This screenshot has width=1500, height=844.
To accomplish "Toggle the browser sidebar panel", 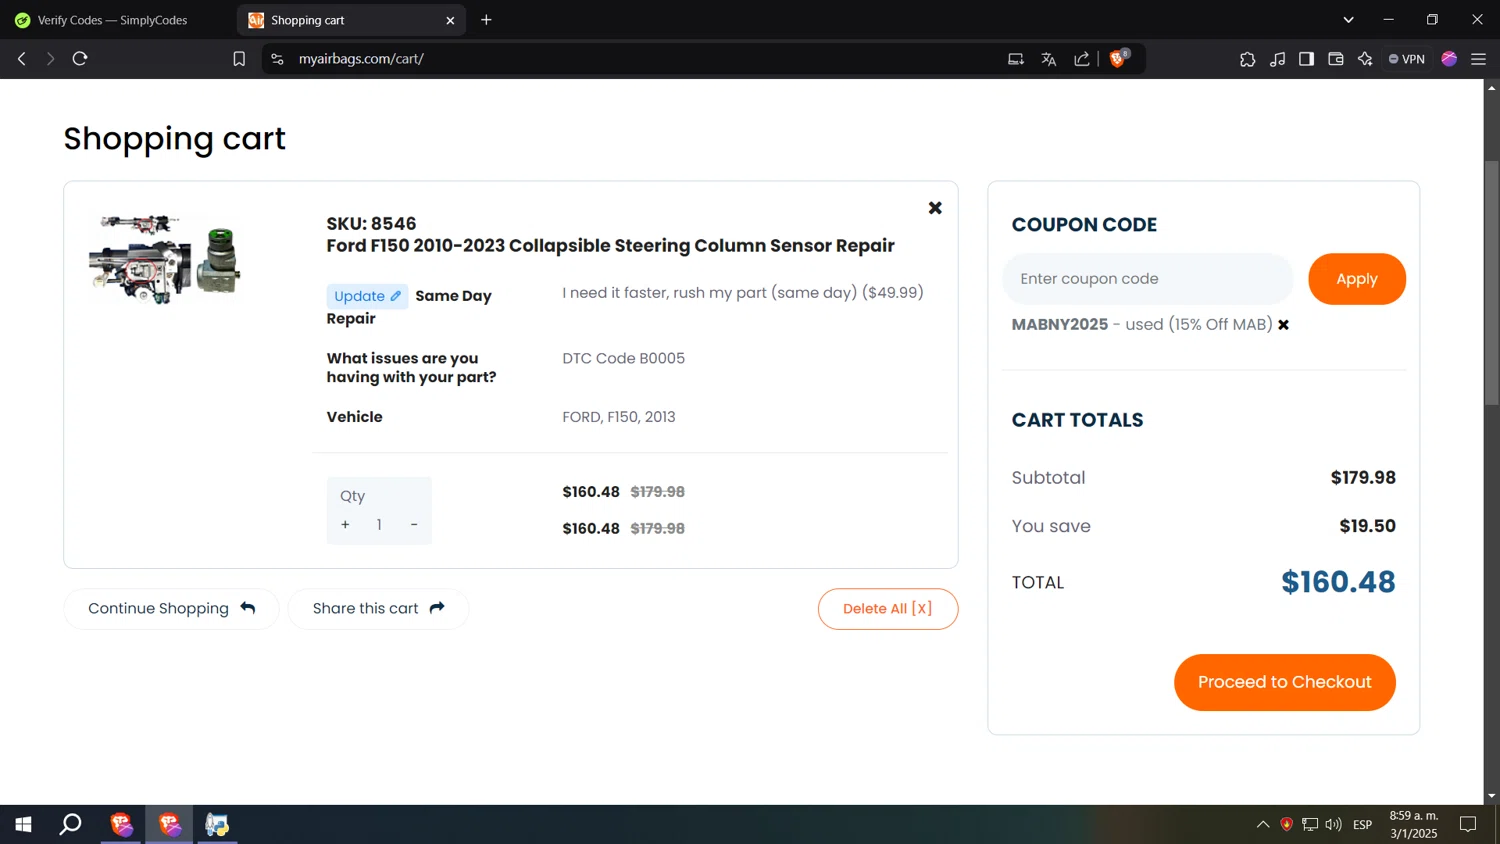I will [1306, 59].
